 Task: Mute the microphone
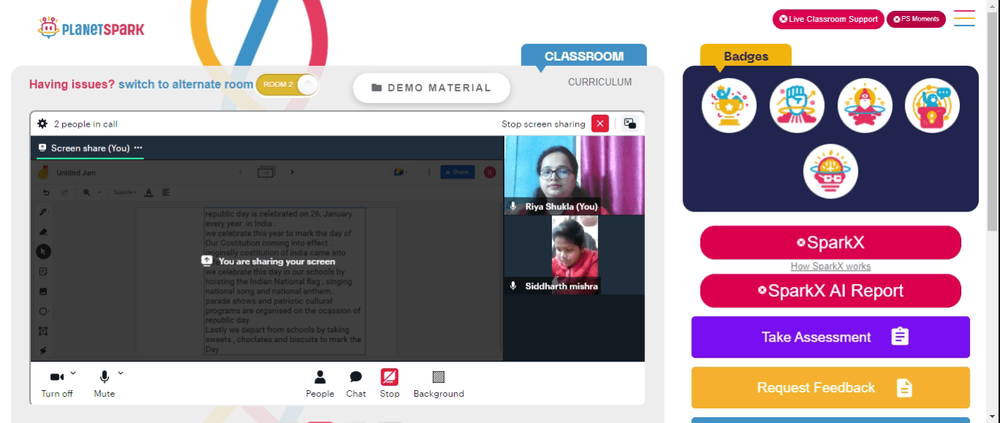click(x=105, y=377)
